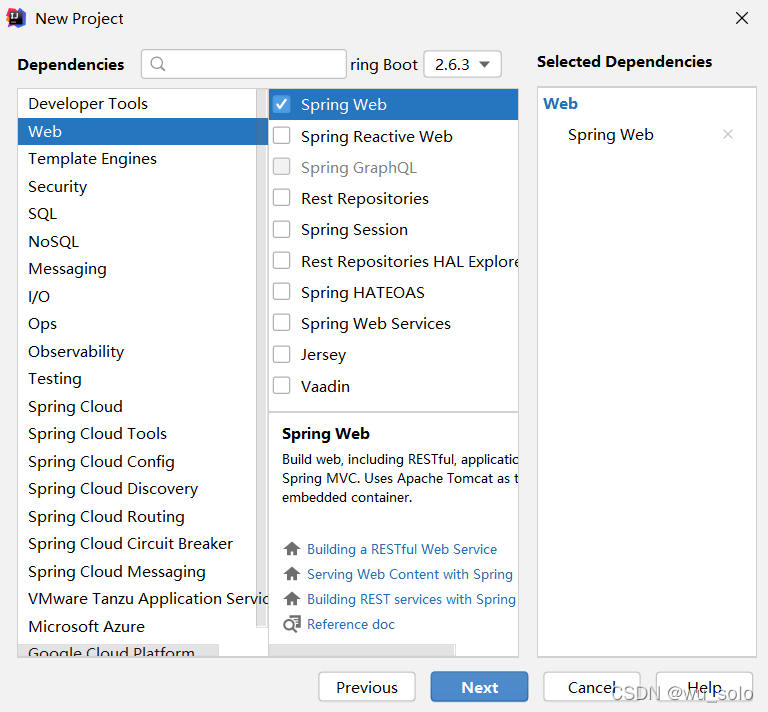
Task: Click the Cancel button
Action: tap(592, 687)
